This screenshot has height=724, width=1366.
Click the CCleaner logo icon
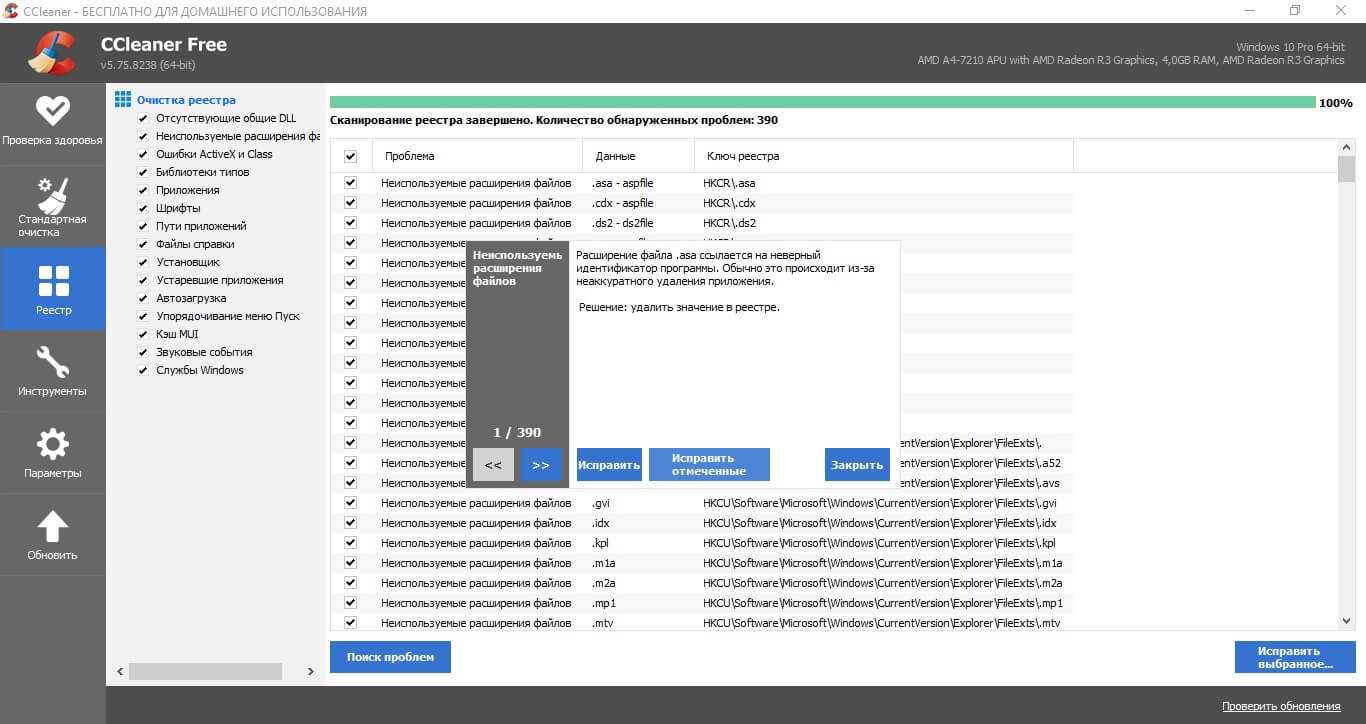pyautogui.click(x=52, y=54)
